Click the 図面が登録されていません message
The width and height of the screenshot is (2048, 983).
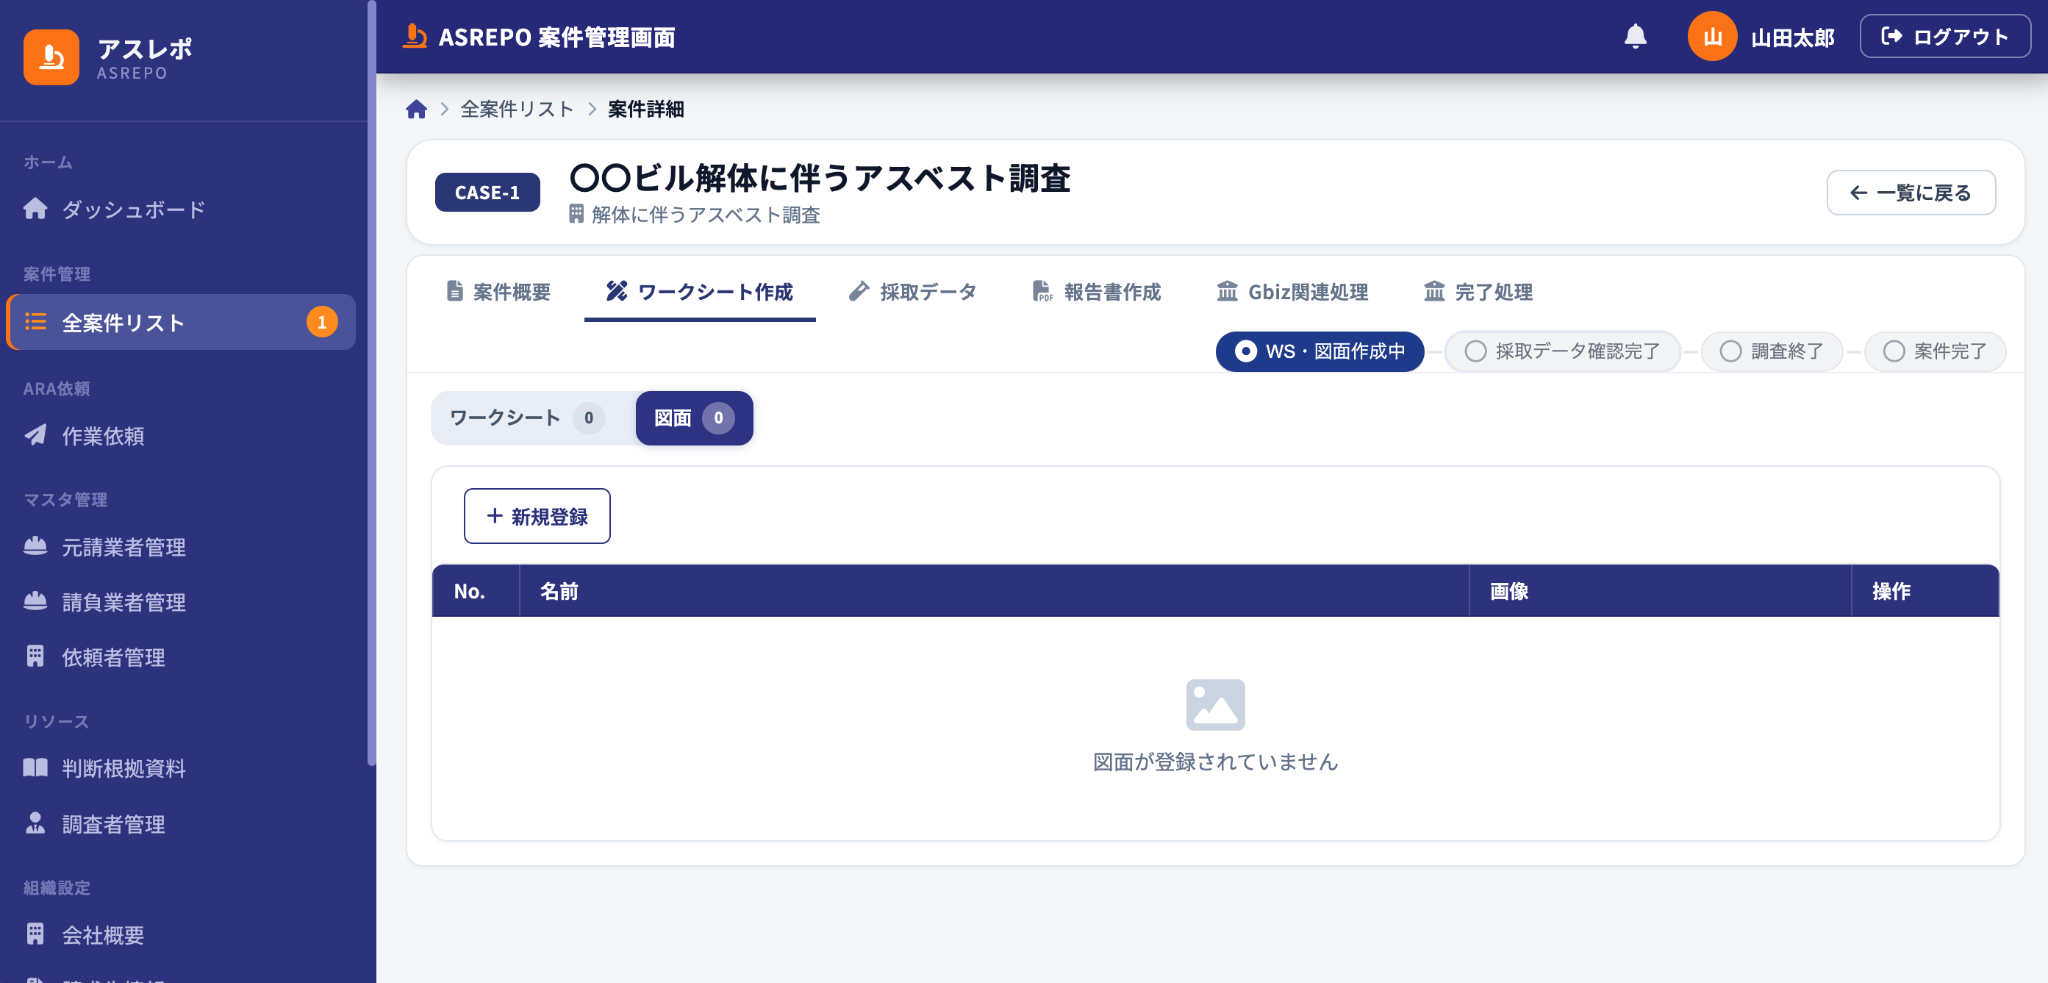click(1215, 762)
